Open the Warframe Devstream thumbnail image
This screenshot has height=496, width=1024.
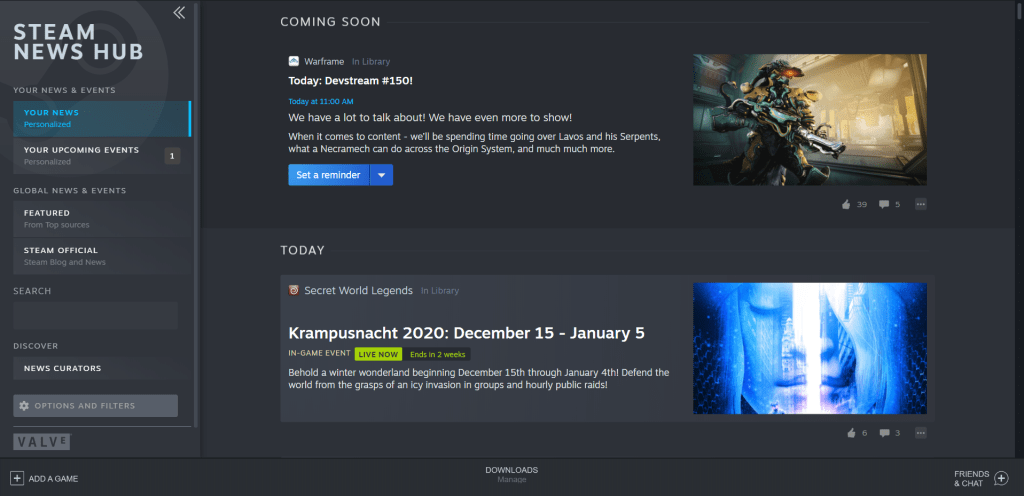coord(810,120)
